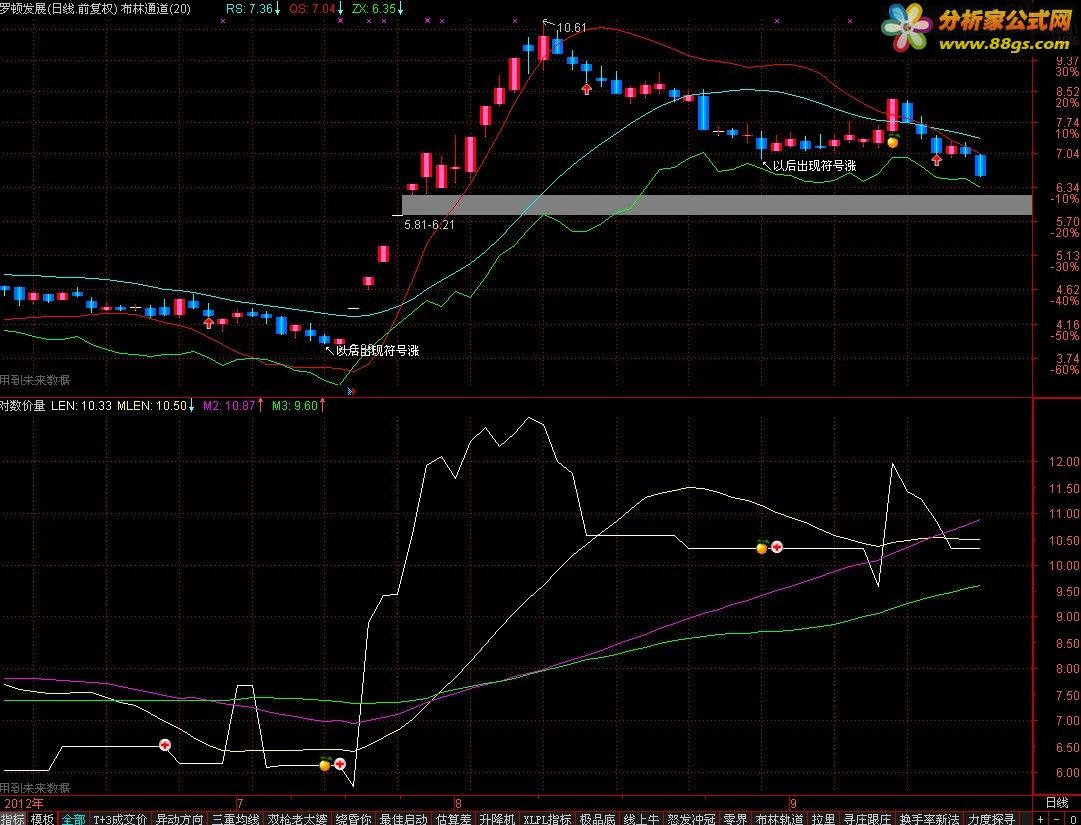Open the 三重均线 indicator tab
Screen dimensions: 1081x825
(x=236, y=819)
